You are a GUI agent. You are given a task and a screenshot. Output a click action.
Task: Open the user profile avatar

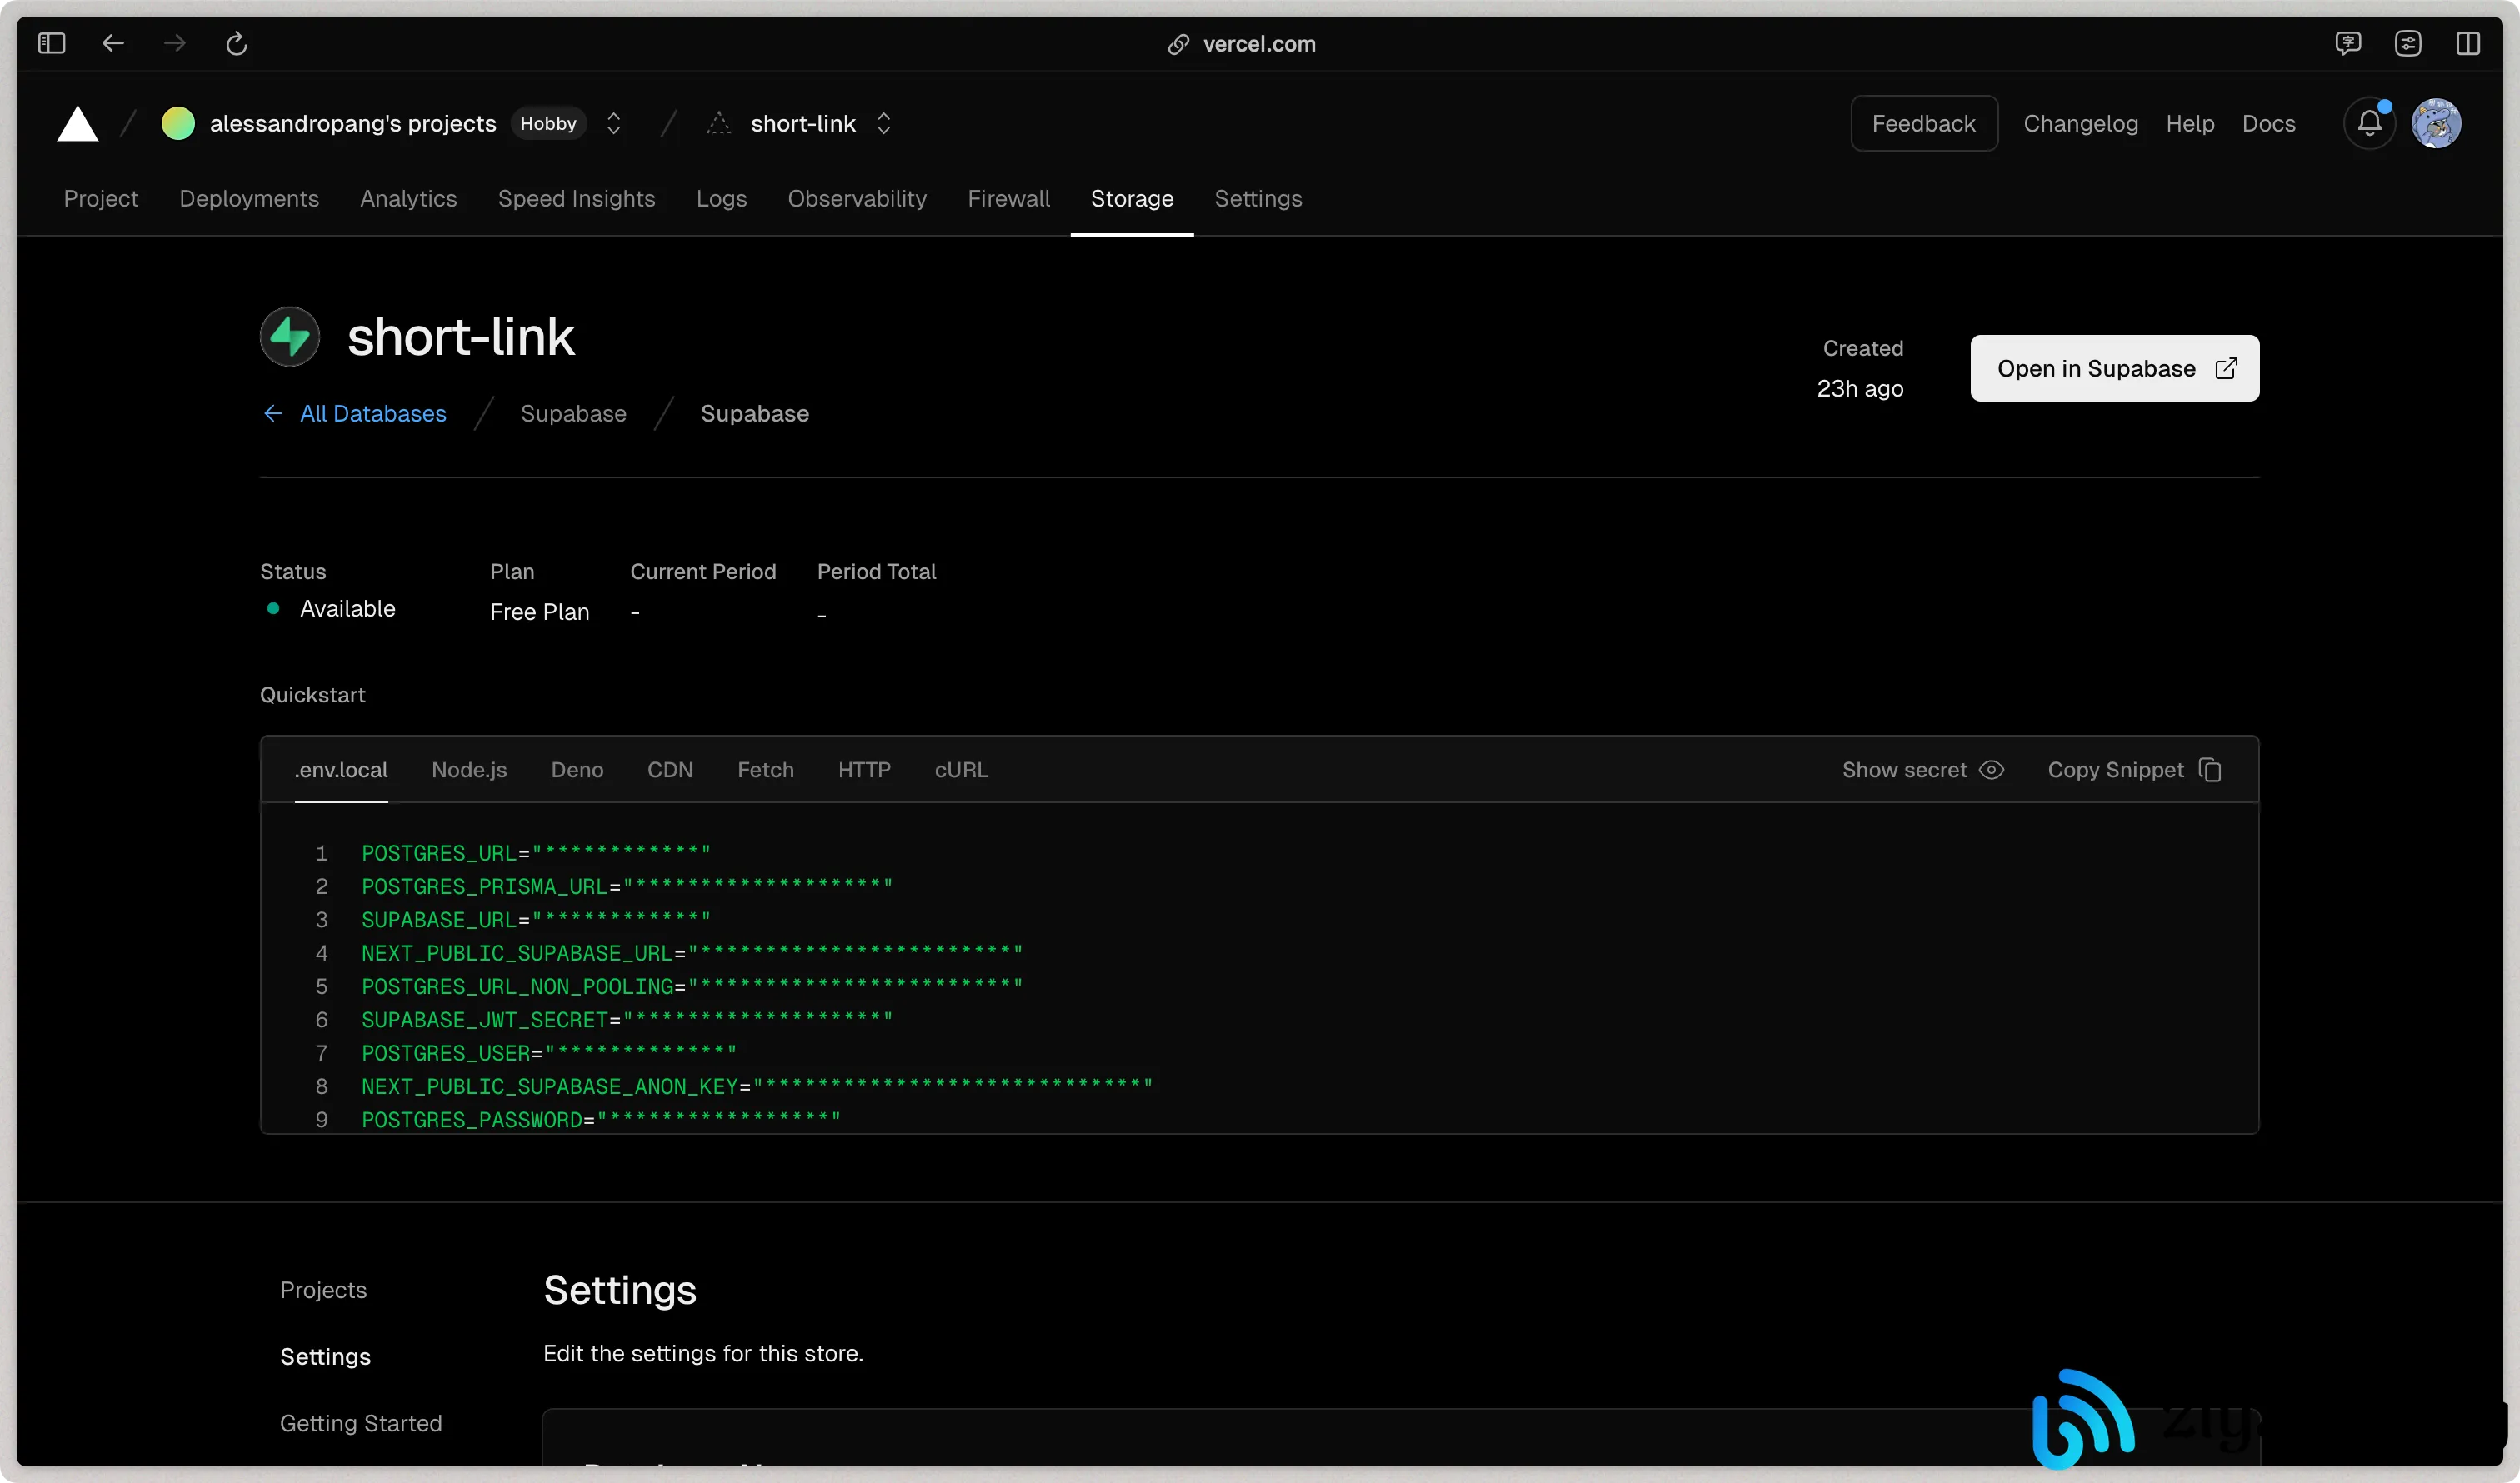(2436, 124)
